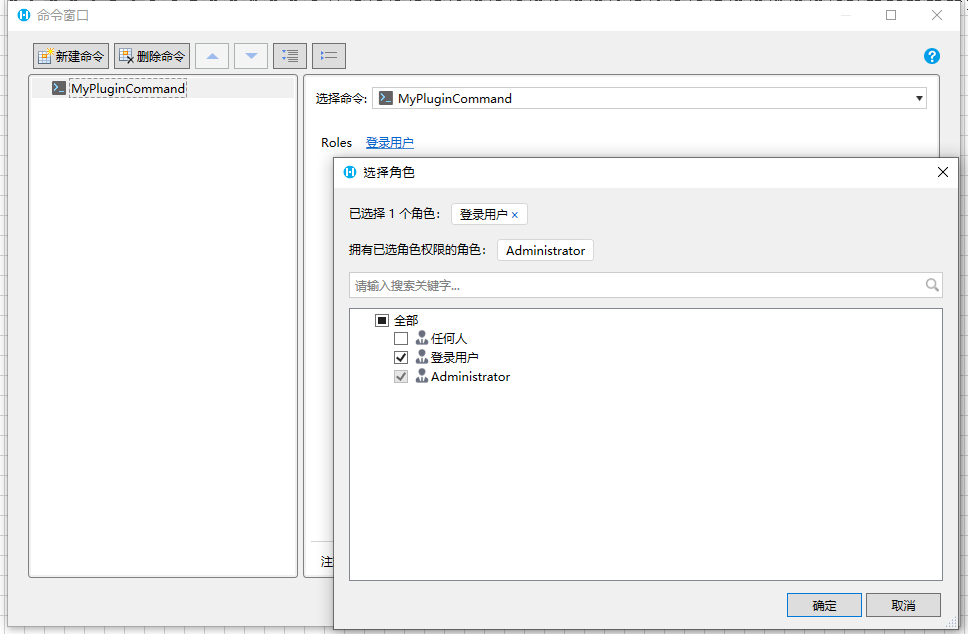This screenshot has height=634, width=968.
Task: Click the 登录用户 link next to Roles
Action: tap(390, 143)
